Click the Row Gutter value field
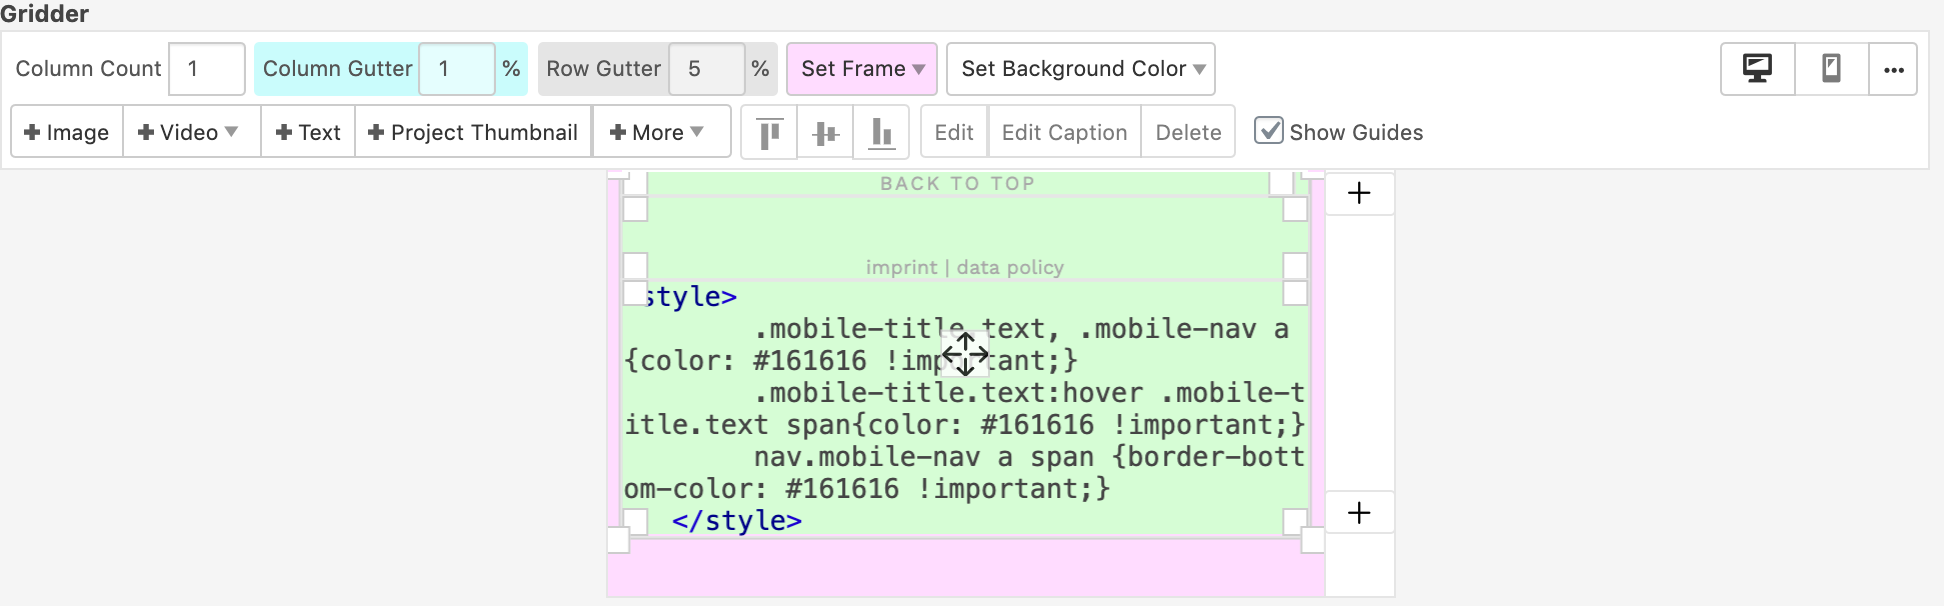This screenshot has height=606, width=1944. (x=706, y=69)
